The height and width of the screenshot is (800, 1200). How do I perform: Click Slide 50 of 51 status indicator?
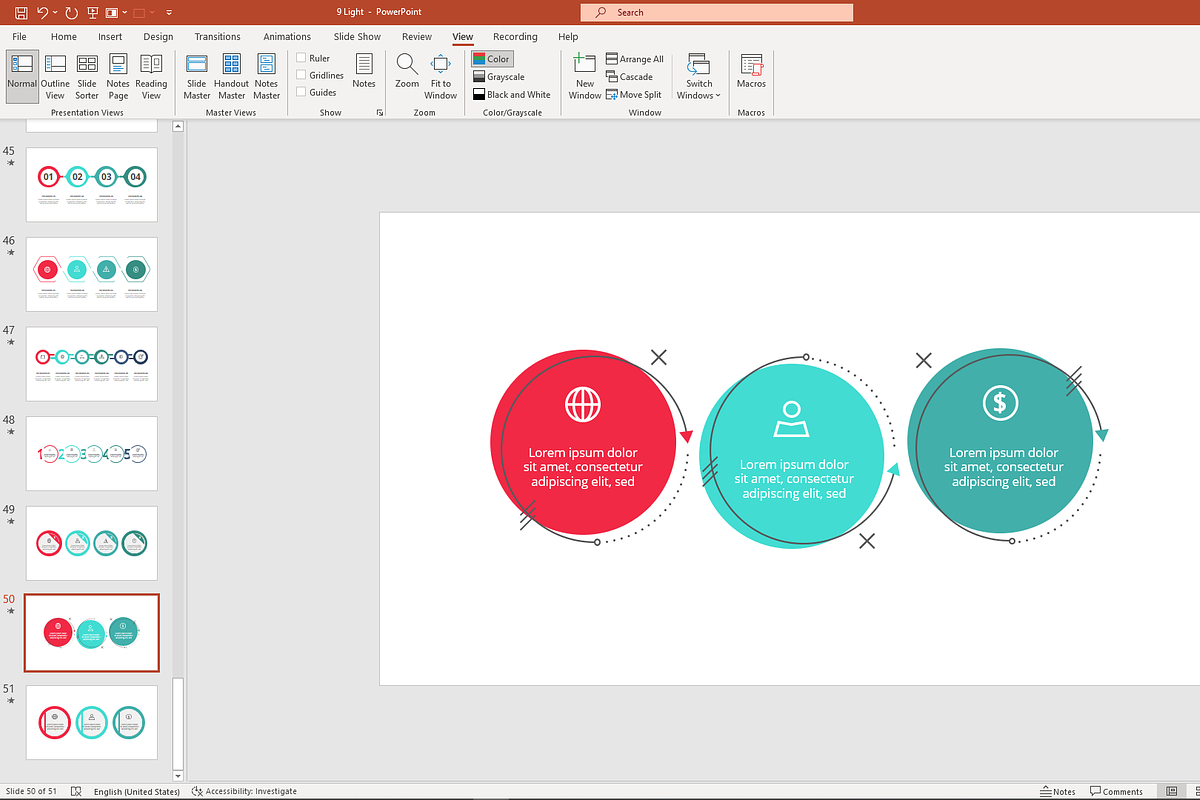pyautogui.click(x=31, y=791)
